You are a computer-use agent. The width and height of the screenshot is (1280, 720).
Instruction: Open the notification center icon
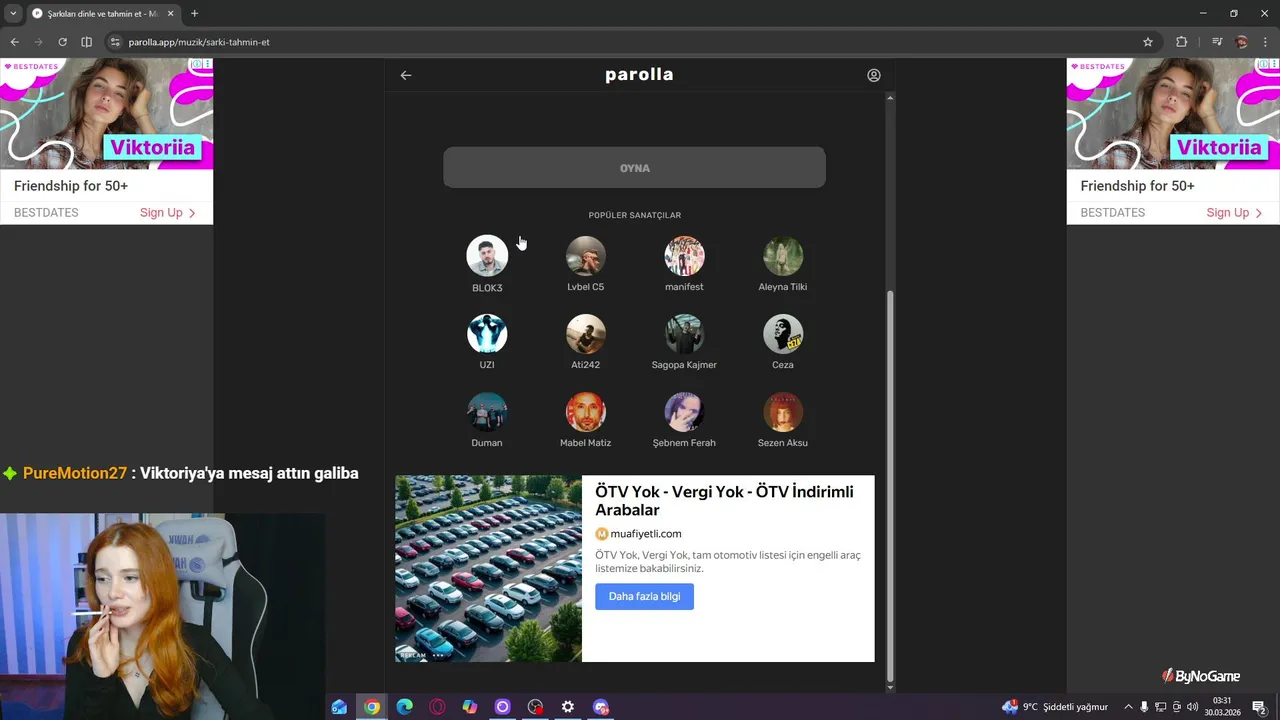click(1259, 707)
